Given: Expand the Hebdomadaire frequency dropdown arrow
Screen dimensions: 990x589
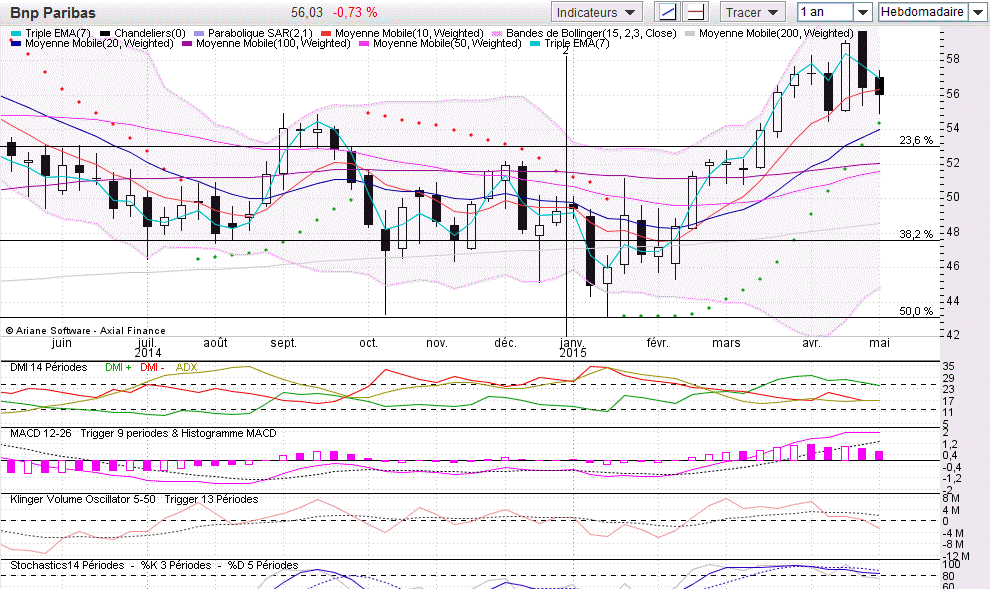Looking at the screenshot, I should (977, 12).
